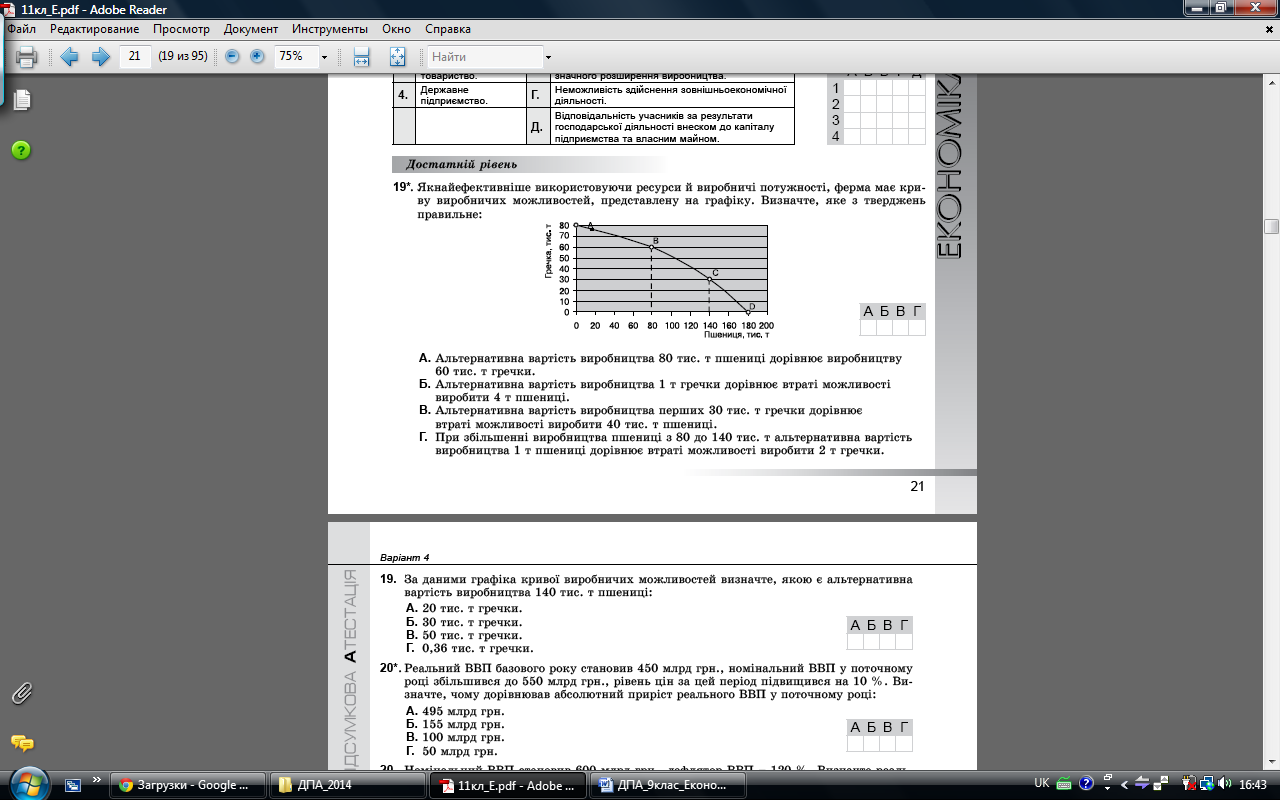Viewport: 1280px width, 800px height.
Task: Click the taskbar clock 16:43
Action: (1252, 784)
